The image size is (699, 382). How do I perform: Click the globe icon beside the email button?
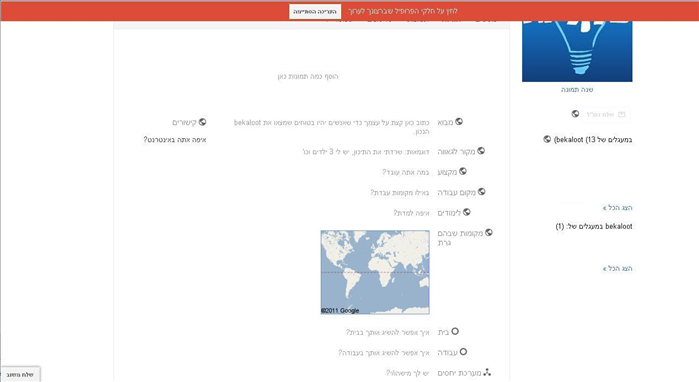(x=575, y=114)
